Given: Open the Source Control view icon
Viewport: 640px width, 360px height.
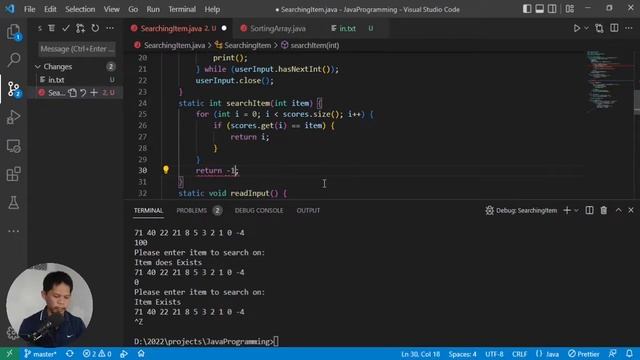Looking at the screenshot, I should tap(13, 89).
